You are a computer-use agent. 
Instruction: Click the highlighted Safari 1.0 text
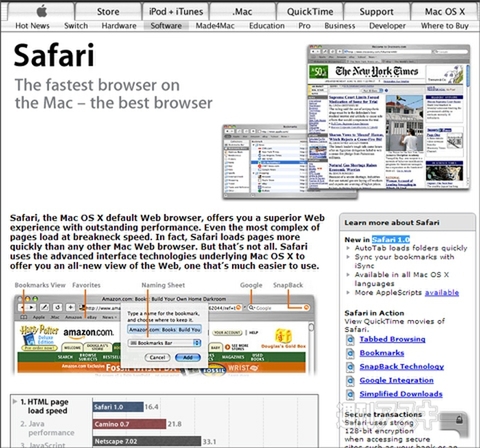pyautogui.click(x=391, y=239)
